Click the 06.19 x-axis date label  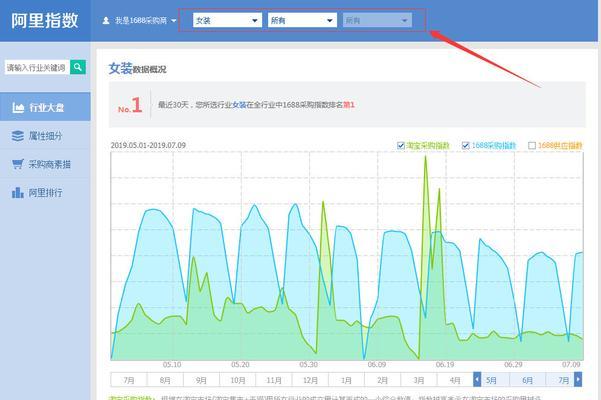[x=445, y=364]
